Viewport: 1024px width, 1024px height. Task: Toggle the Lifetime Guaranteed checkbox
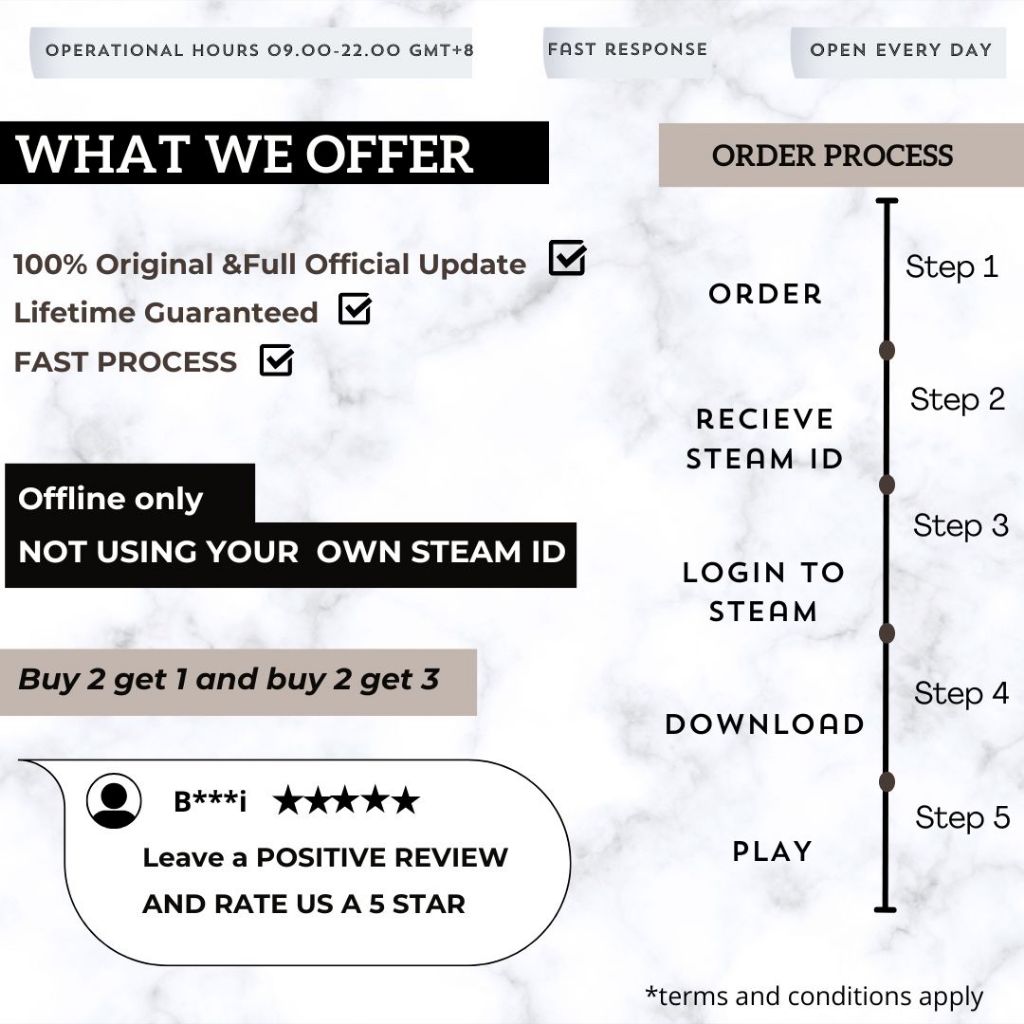[x=354, y=309]
